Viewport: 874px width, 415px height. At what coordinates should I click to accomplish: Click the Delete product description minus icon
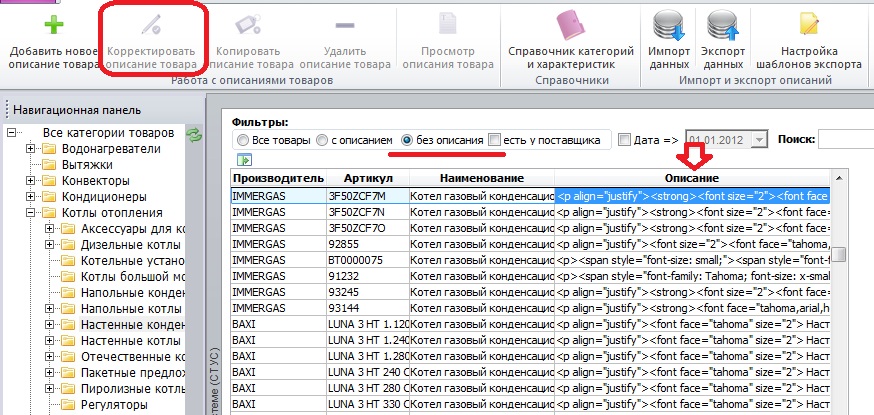(x=345, y=25)
